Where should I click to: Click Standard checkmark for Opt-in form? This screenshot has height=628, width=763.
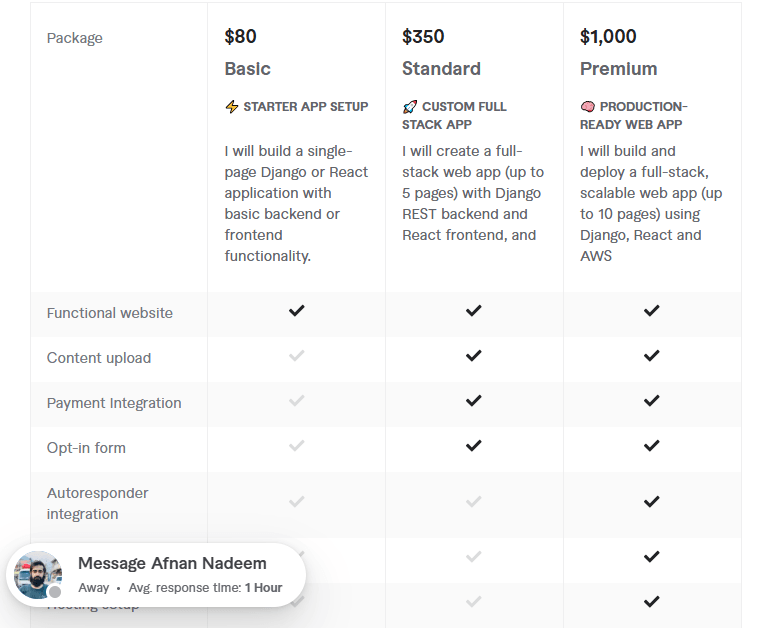tap(474, 446)
